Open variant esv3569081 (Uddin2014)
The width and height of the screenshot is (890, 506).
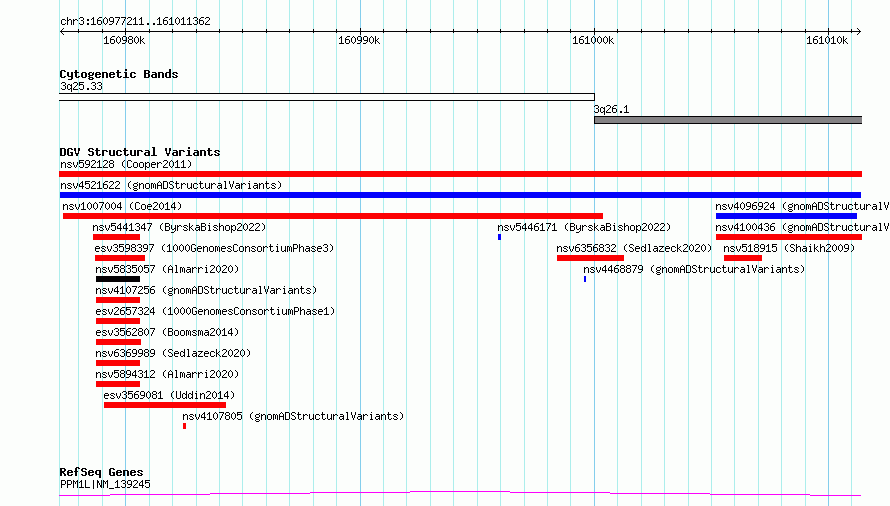(x=169, y=395)
